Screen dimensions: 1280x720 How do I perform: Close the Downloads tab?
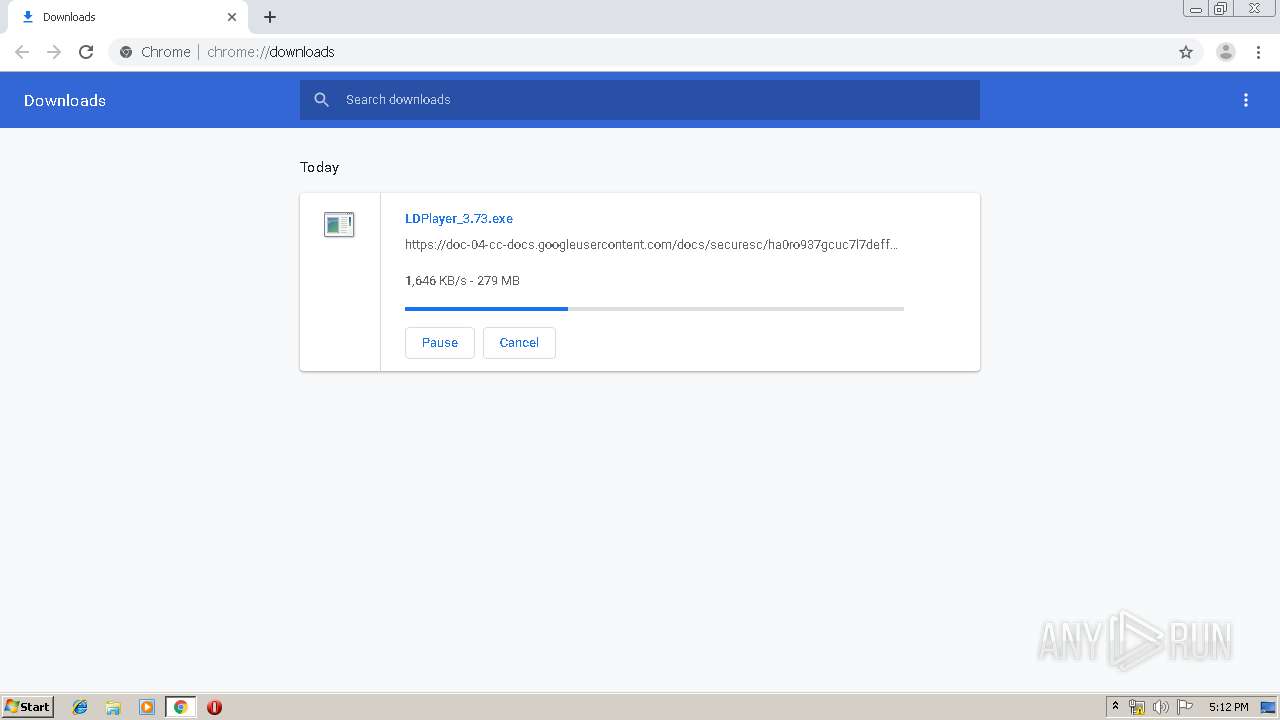point(232,17)
